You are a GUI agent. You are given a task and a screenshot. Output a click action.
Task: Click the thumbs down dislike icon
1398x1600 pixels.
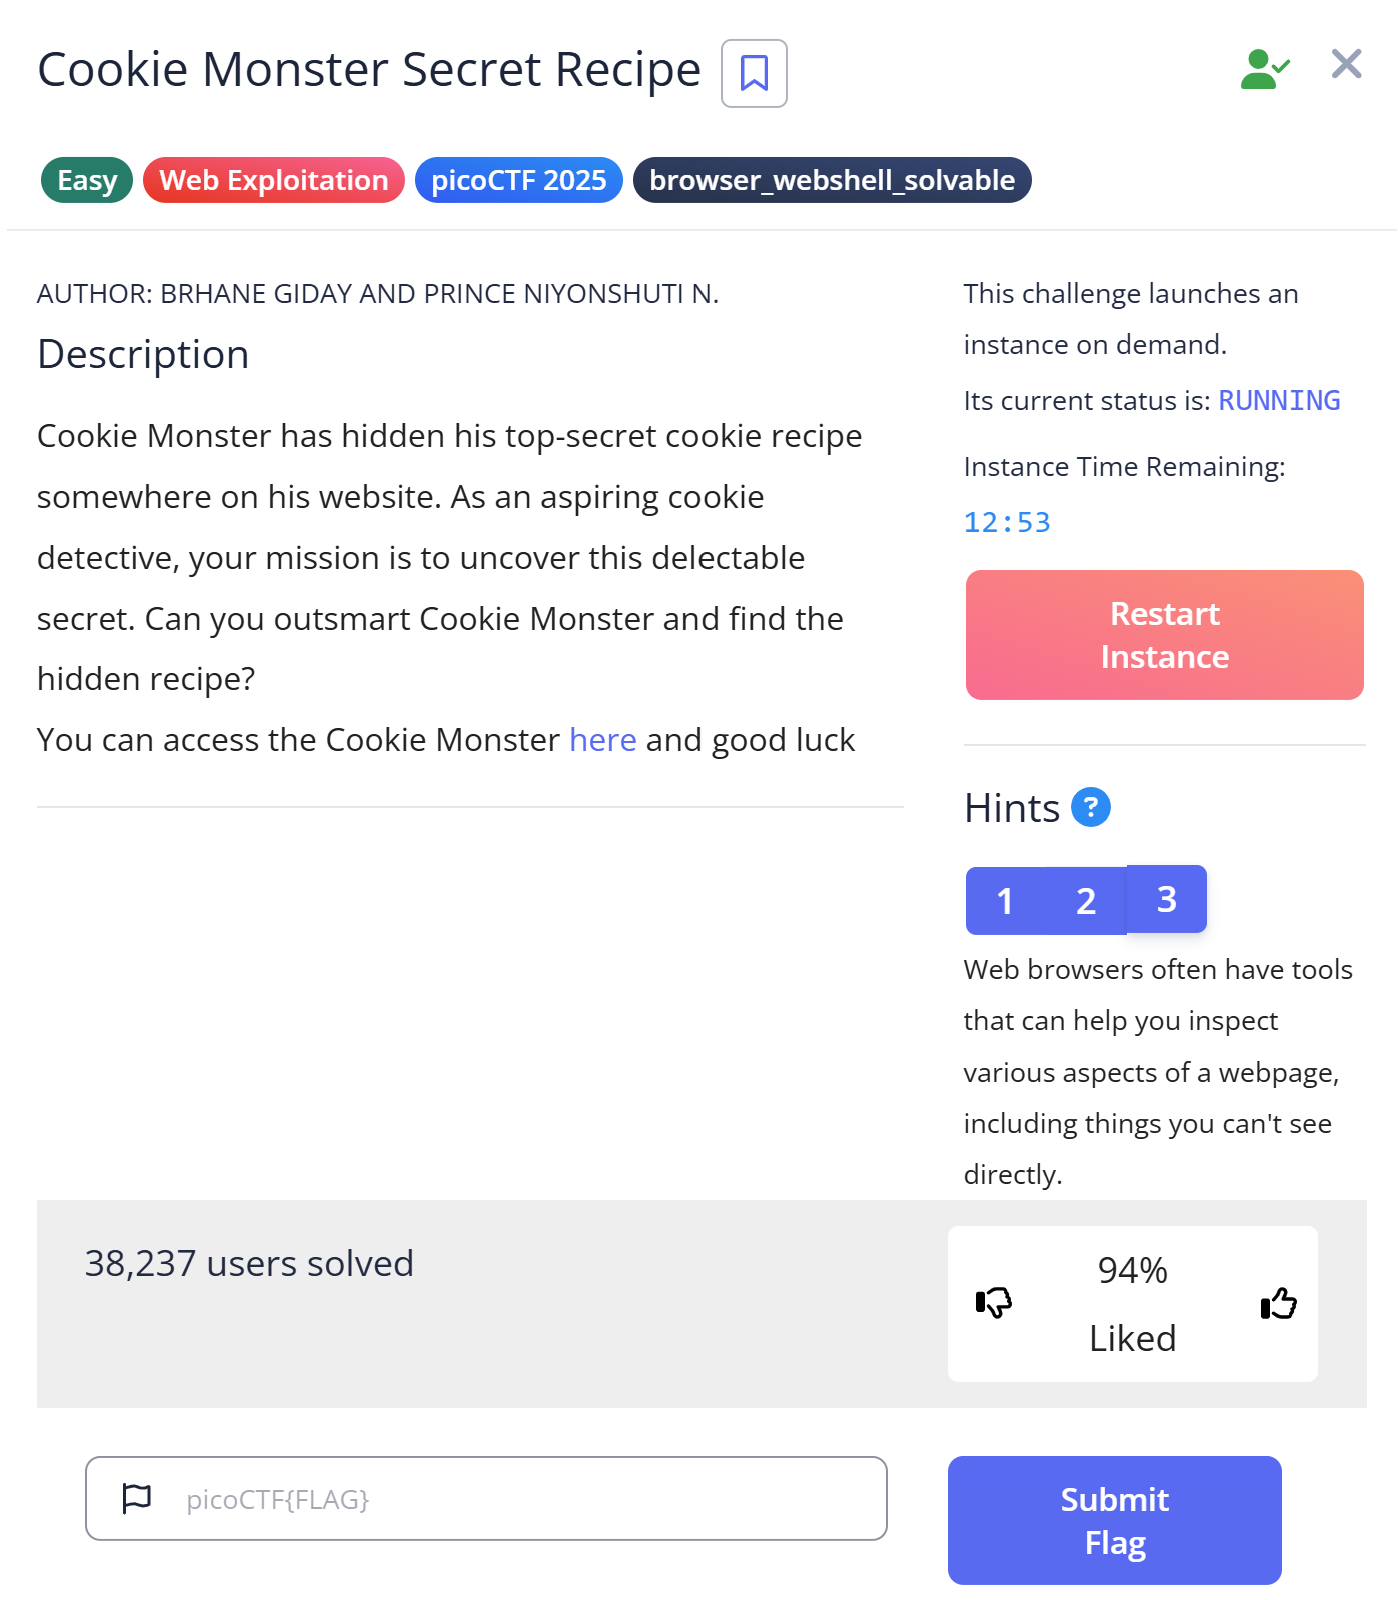pos(994,1302)
